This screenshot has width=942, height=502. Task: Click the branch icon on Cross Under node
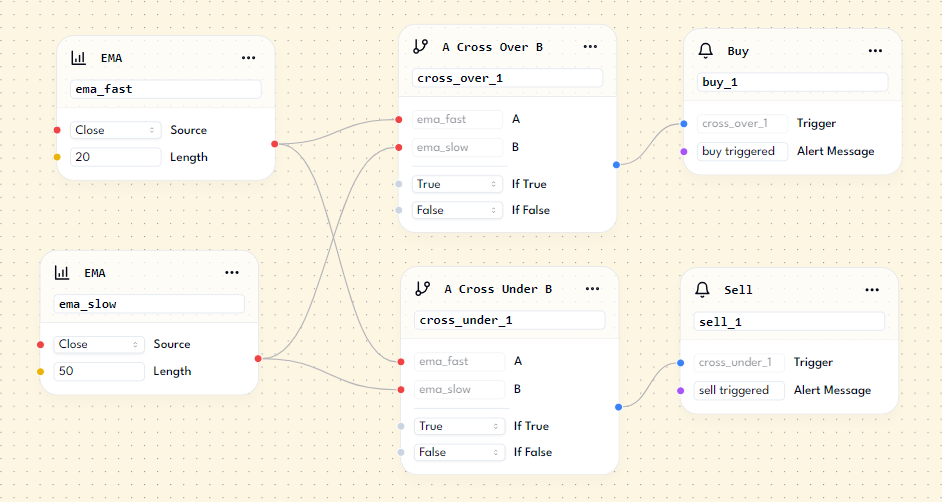[x=422, y=289]
